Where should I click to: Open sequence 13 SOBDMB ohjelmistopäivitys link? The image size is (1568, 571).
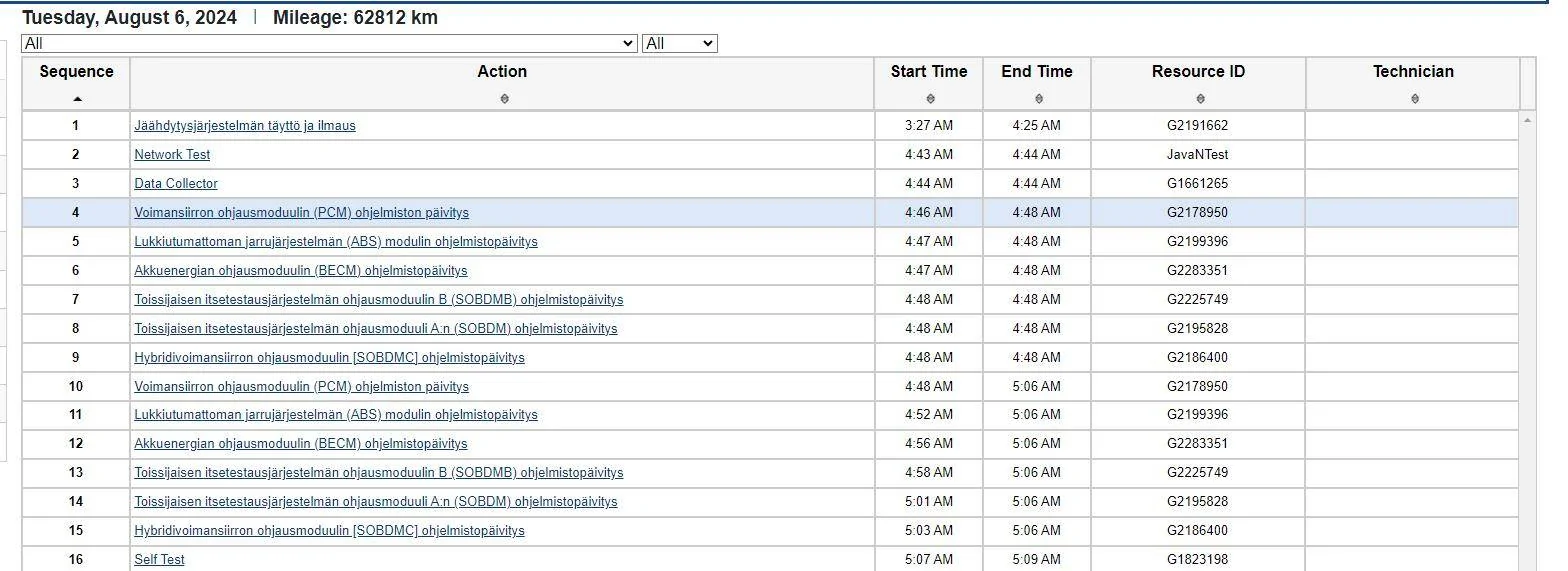coord(379,473)
